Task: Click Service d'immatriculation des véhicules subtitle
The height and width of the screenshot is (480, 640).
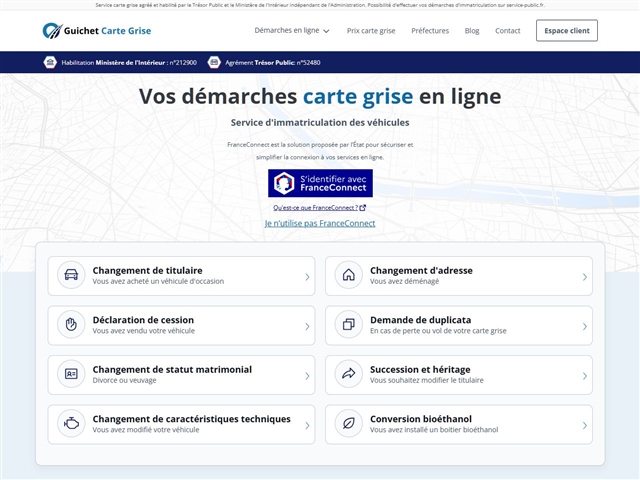Action: point(320,122)
